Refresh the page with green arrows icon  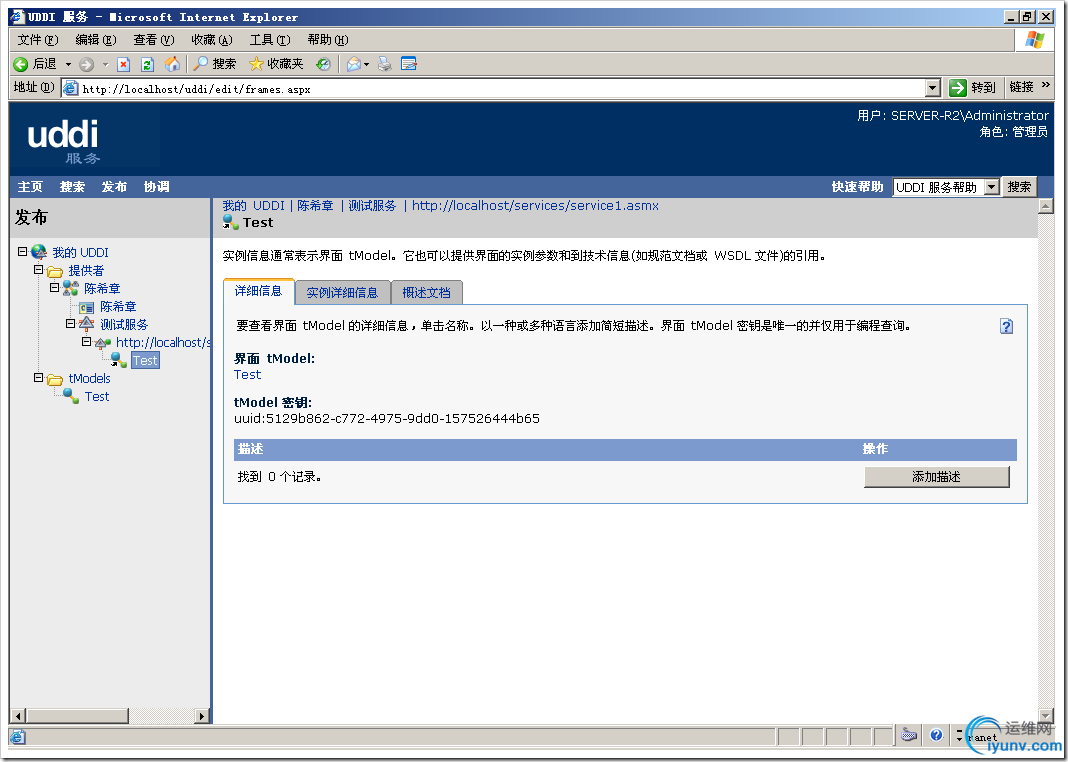tap(146, 65)
